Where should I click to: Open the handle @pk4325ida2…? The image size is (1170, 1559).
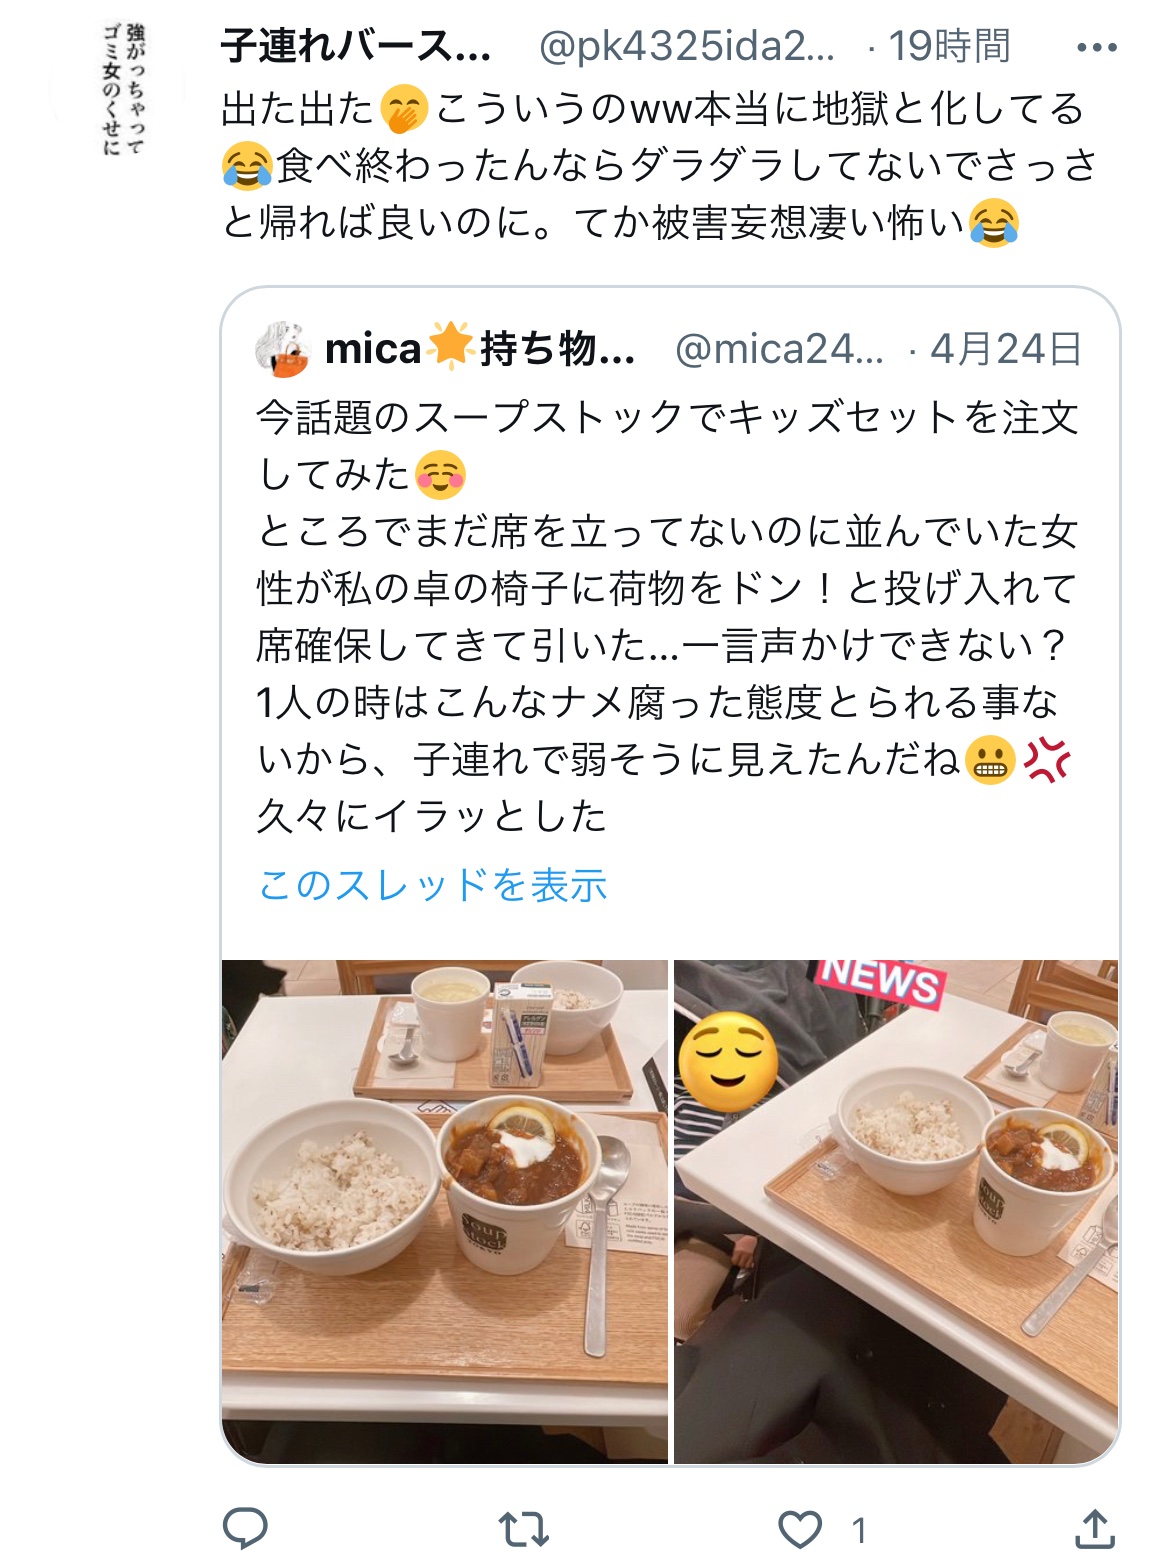pyautogui.click(x=686, y=46)
